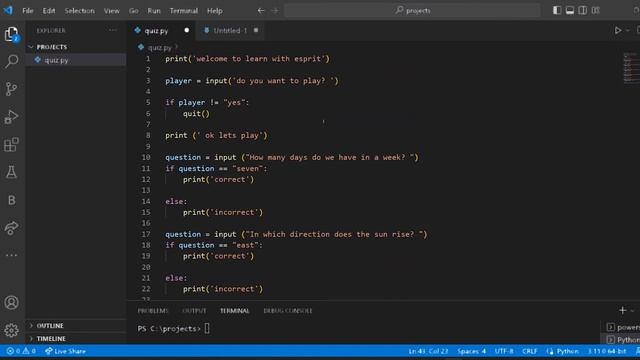
Task: Customize layout icon in title bar
Action: tap(596, 11)
